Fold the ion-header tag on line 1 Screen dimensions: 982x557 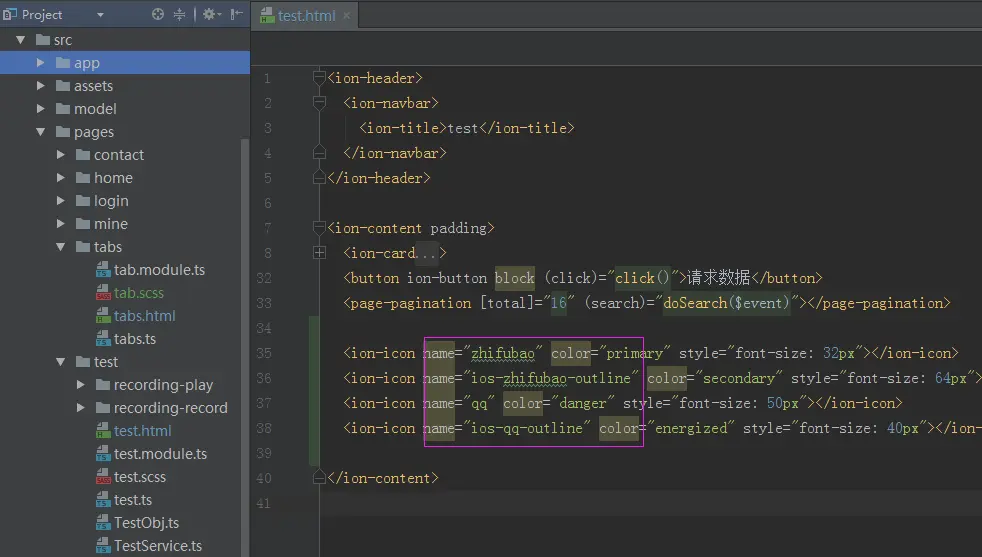tap(319, 78)
